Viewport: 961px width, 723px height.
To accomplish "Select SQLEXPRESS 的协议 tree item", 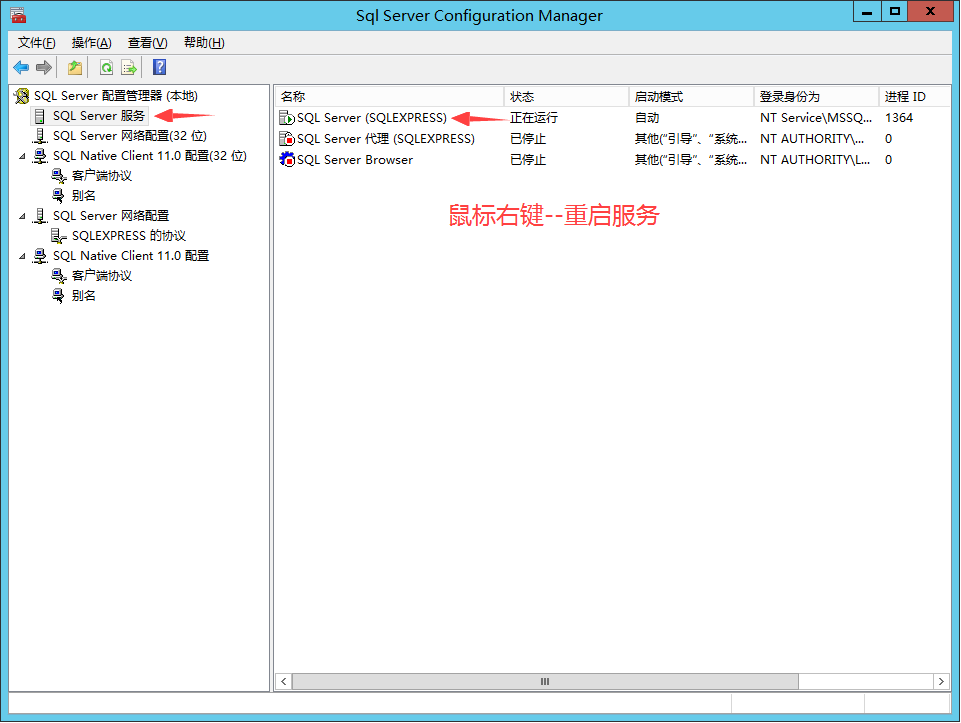I will click(129, 236).
